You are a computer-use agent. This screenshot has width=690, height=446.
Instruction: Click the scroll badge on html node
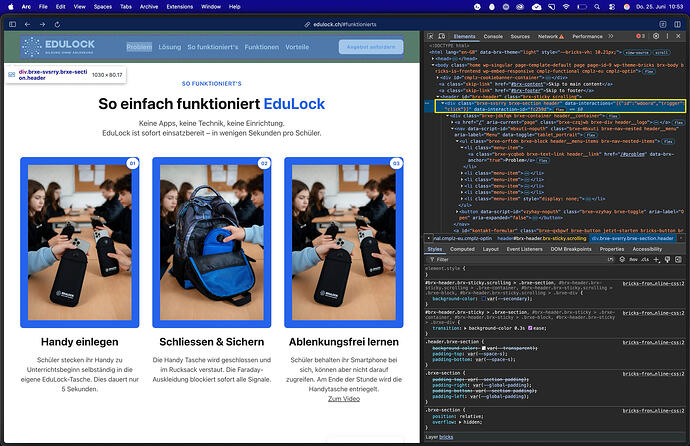click(661, 52)
